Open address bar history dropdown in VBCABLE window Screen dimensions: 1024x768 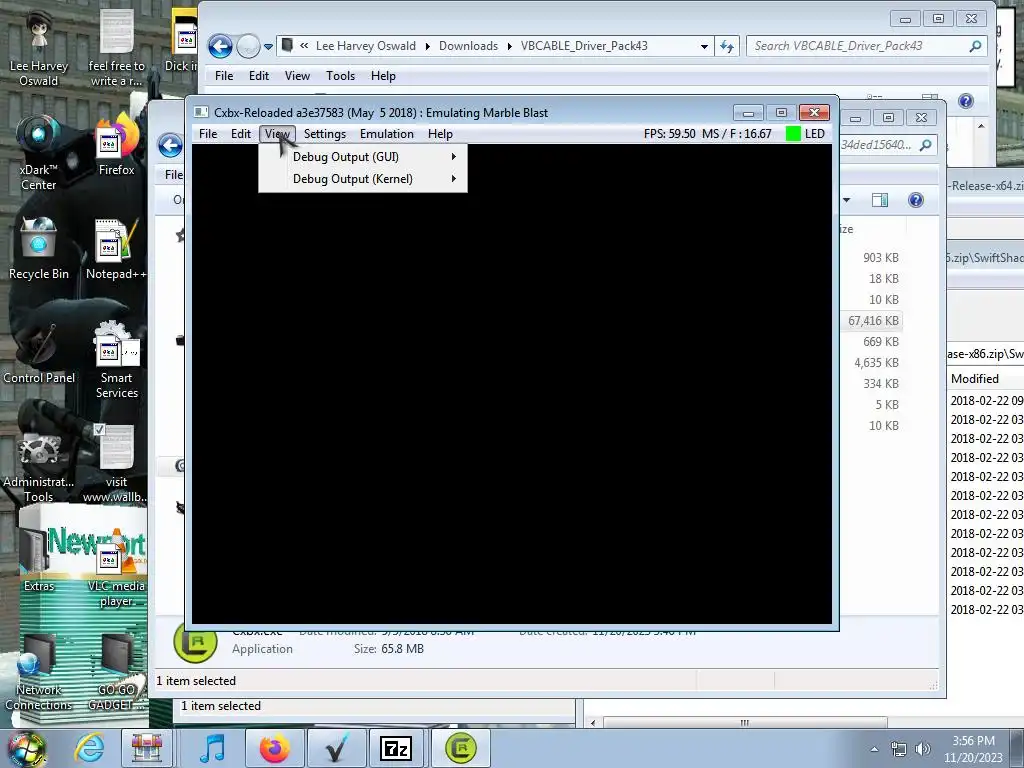[704, 46]
